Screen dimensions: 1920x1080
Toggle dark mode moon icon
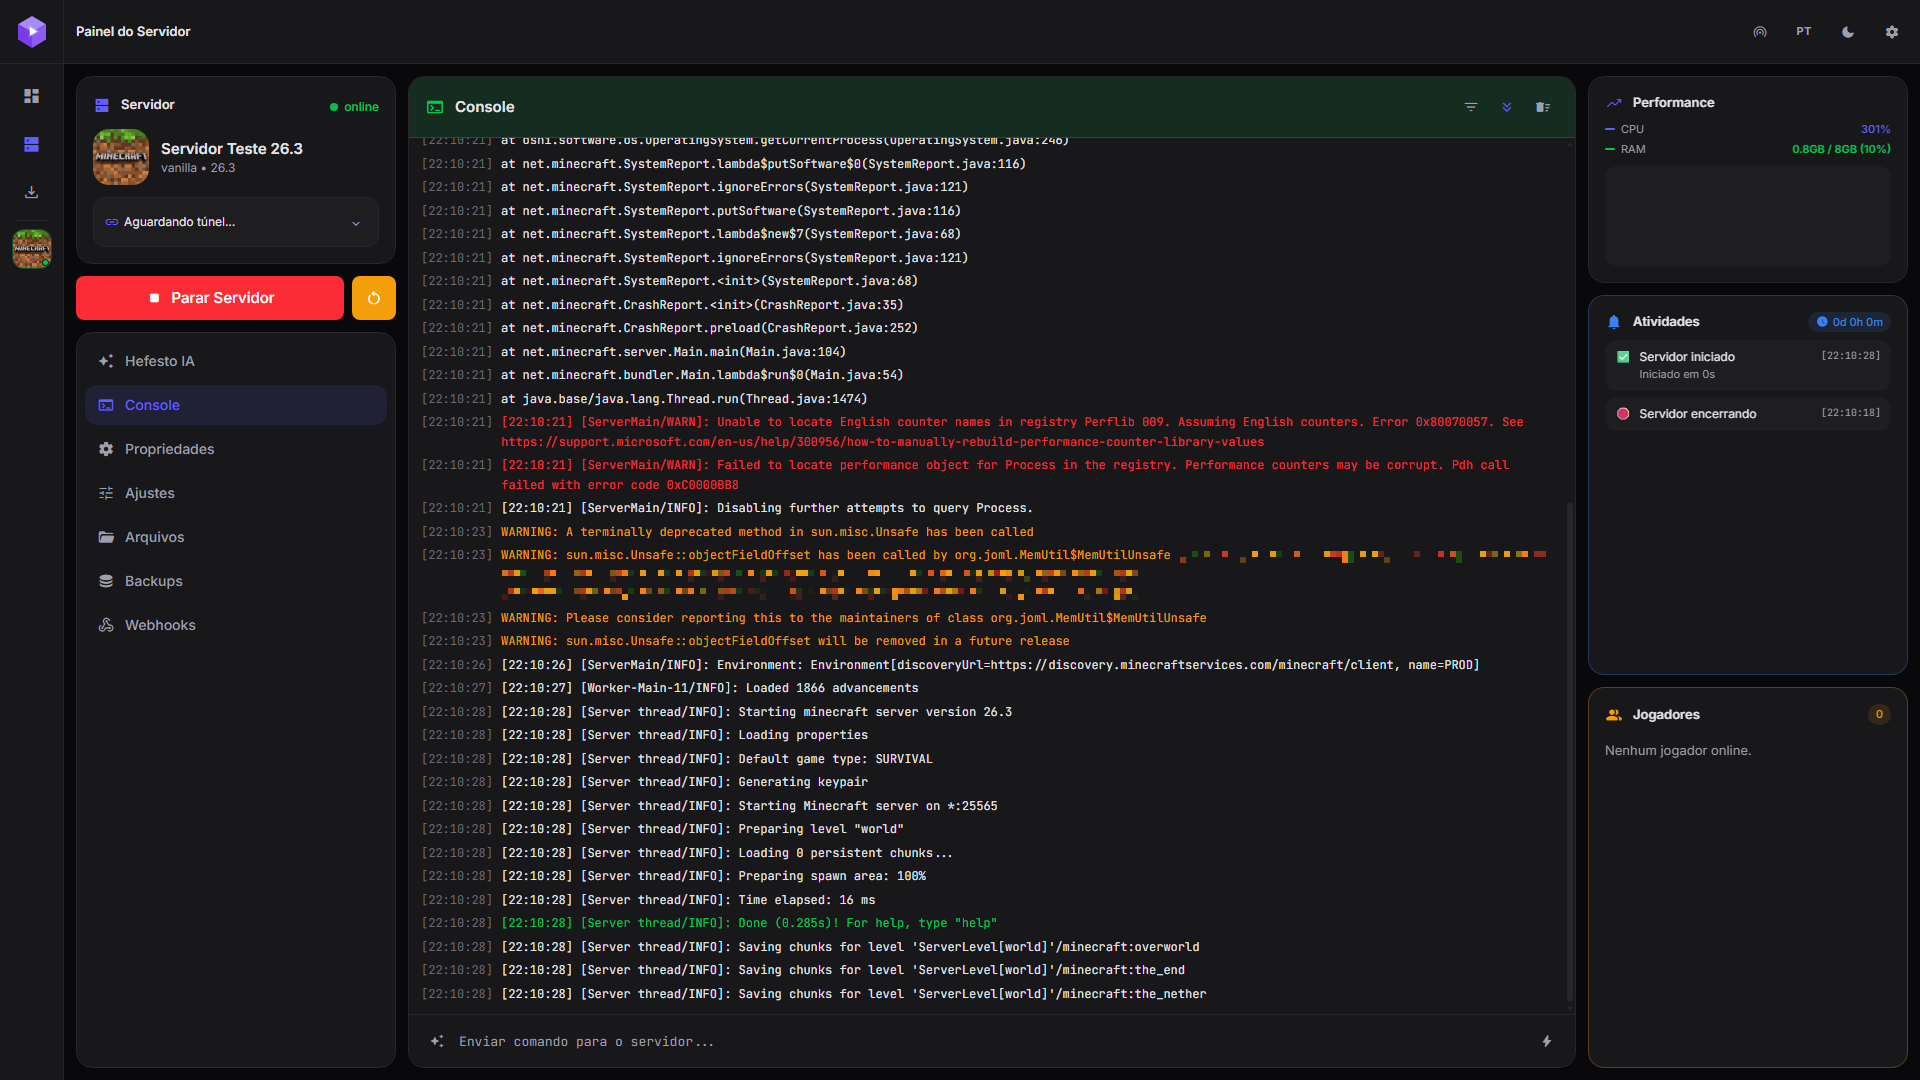pos(1848,32)
